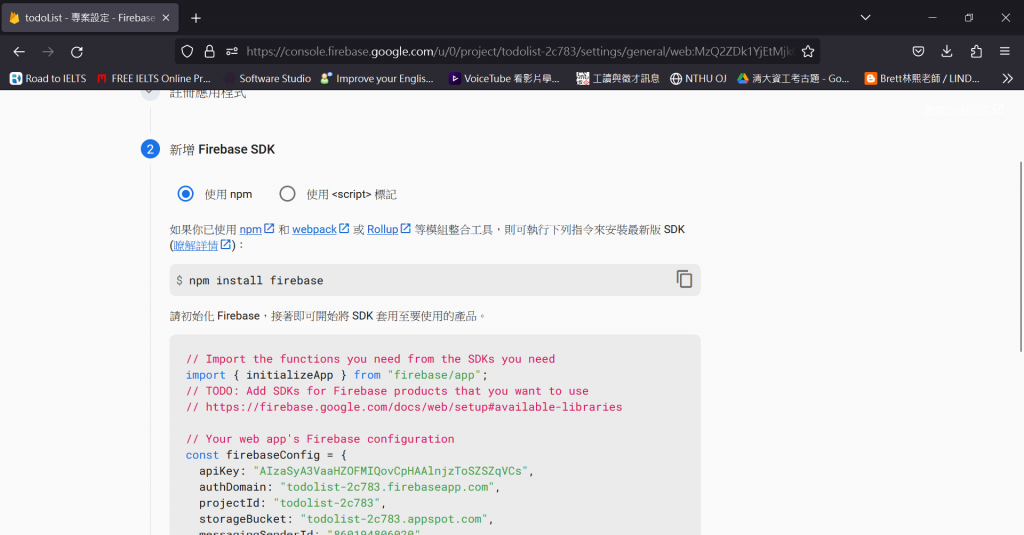
Task: Open the VoiceTube bookmark
Action: click(504, 78)
